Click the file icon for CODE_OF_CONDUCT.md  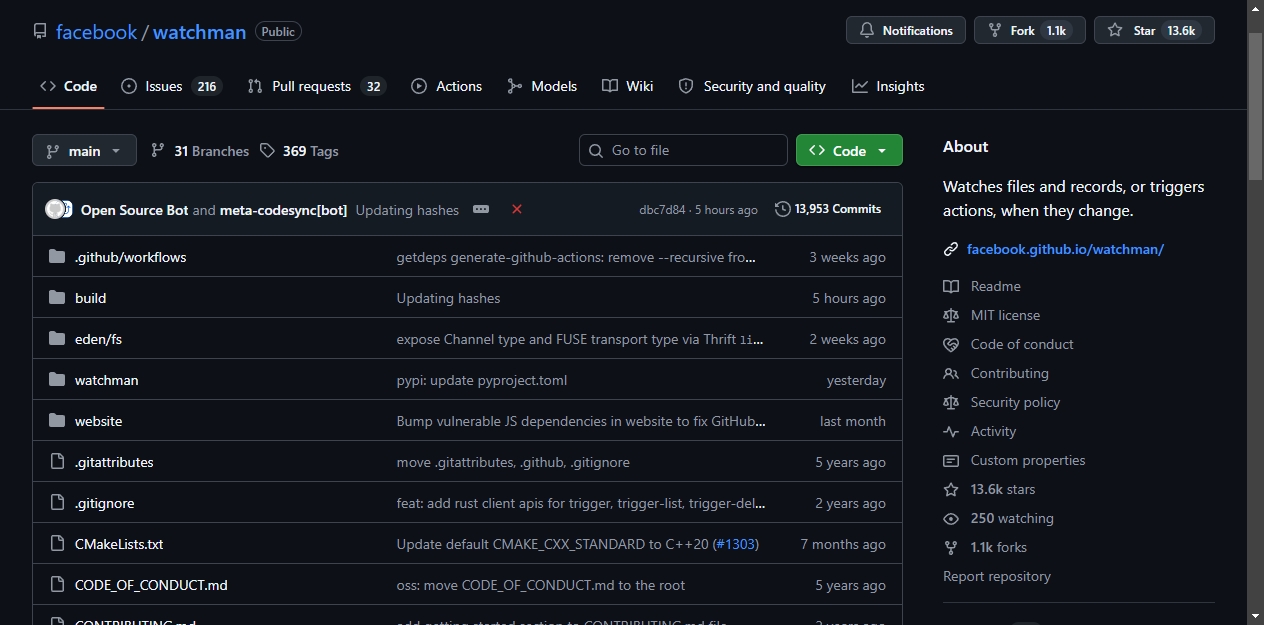[57, 585]
